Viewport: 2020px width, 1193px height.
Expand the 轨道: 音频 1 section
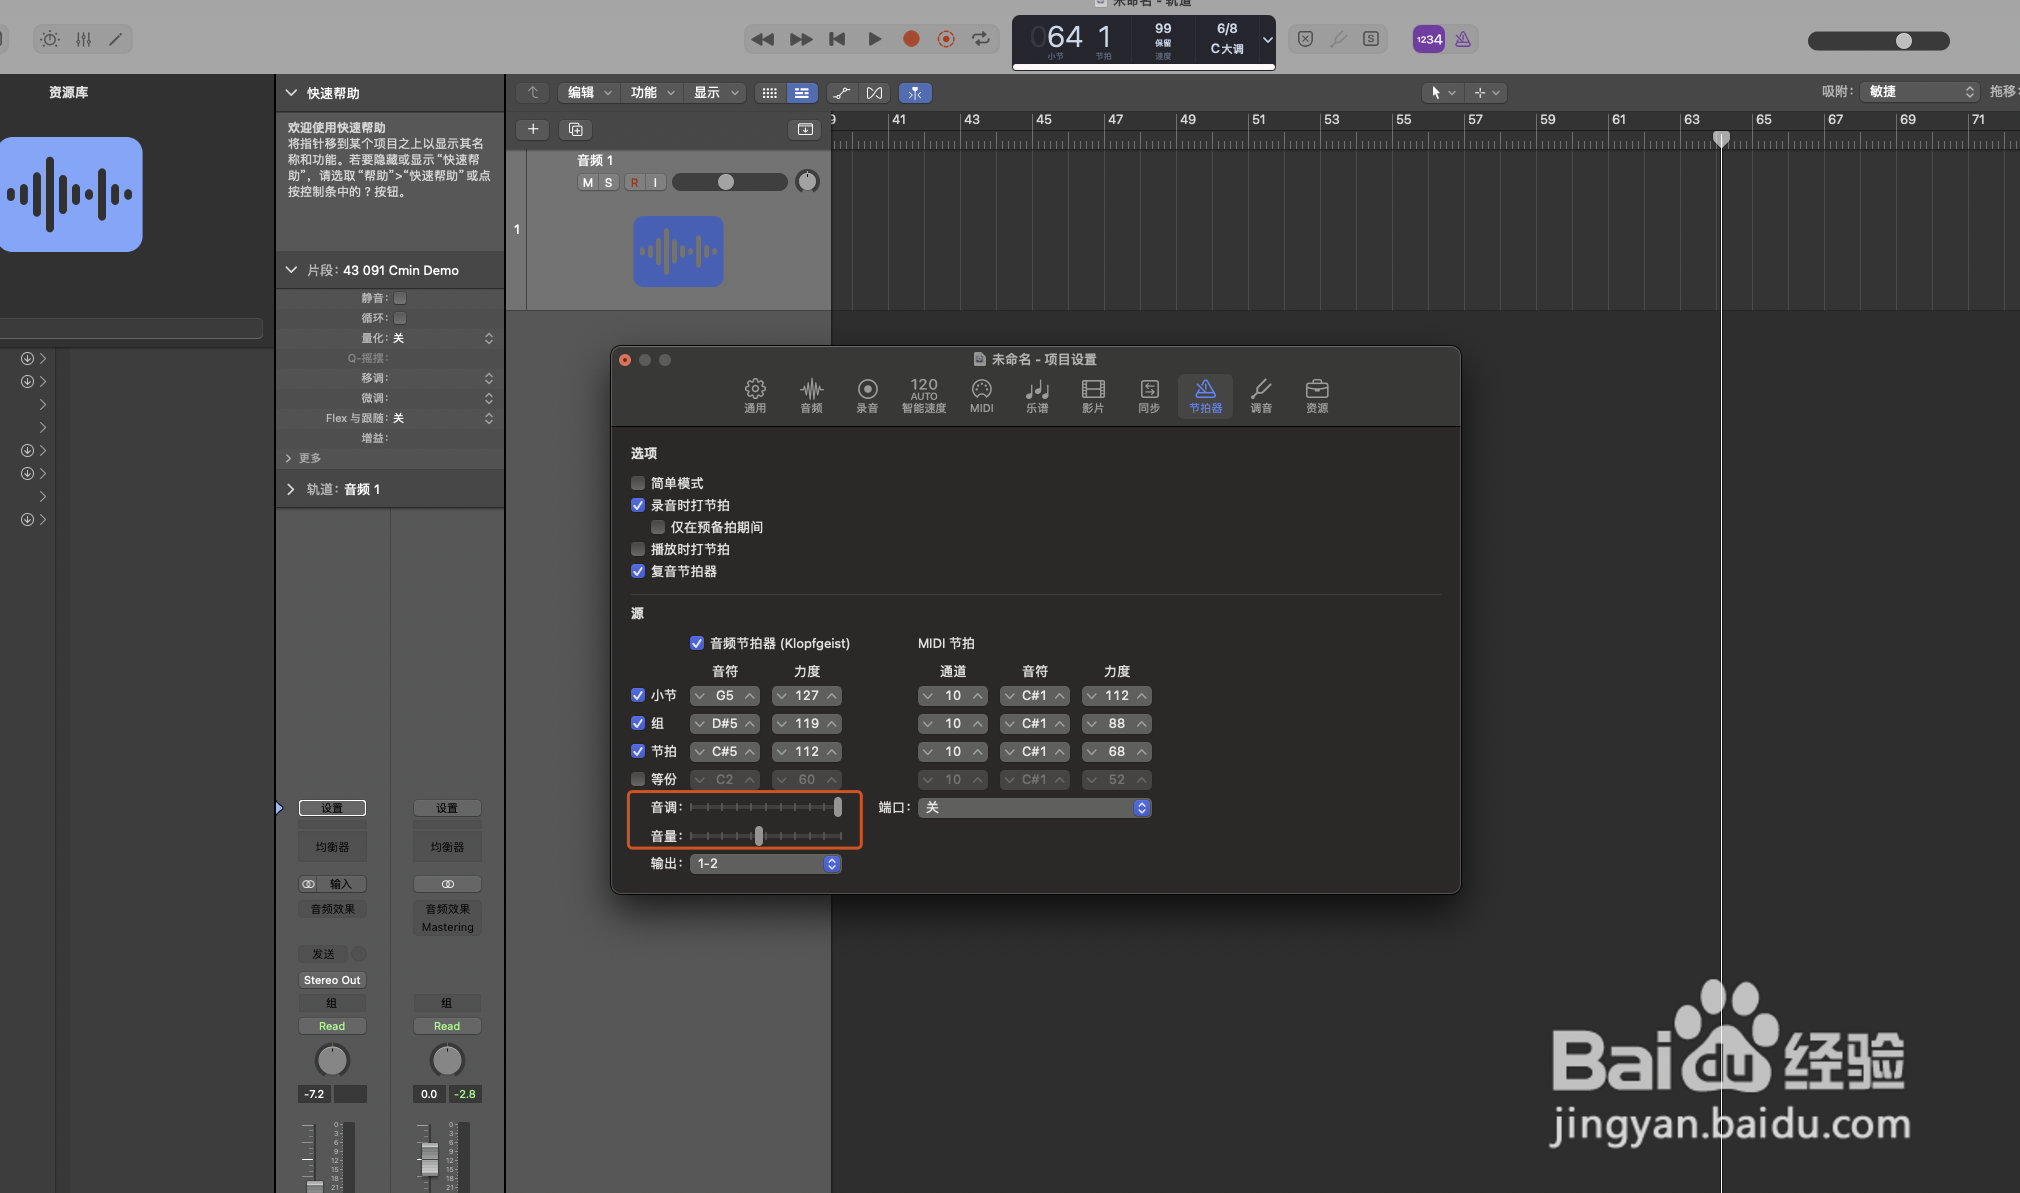click(291, 489)
